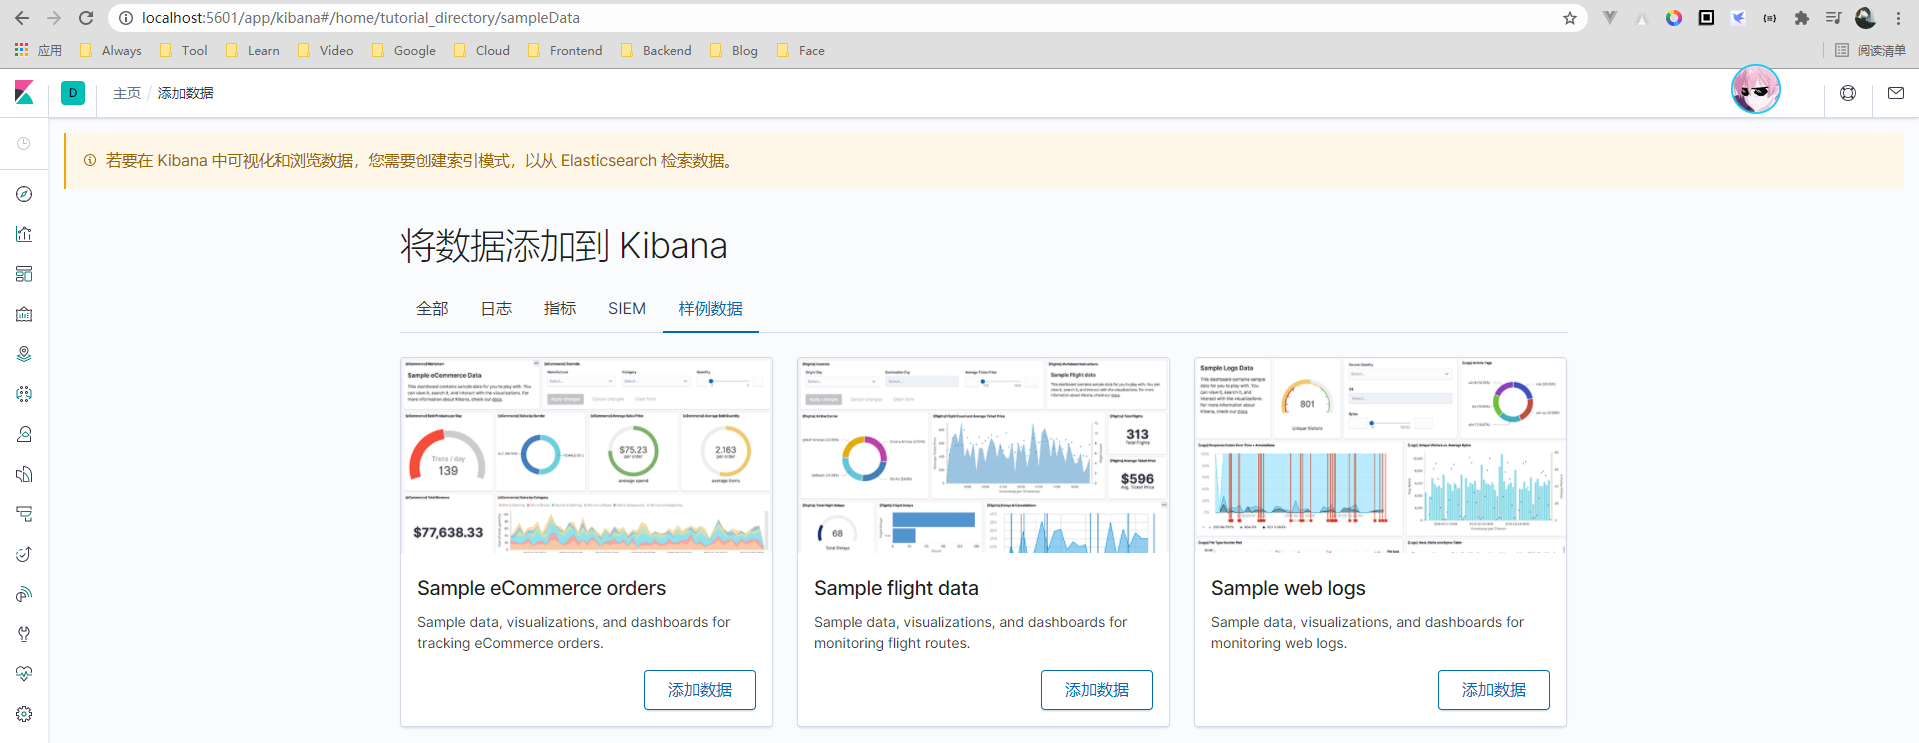Open the newsfeed mail icon

1895,93
